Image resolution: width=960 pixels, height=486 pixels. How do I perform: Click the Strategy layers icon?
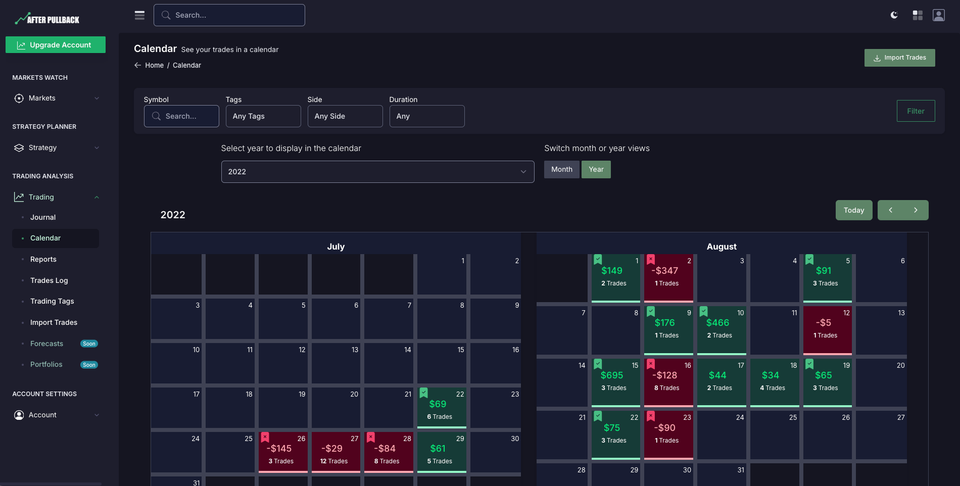point(19,148)
